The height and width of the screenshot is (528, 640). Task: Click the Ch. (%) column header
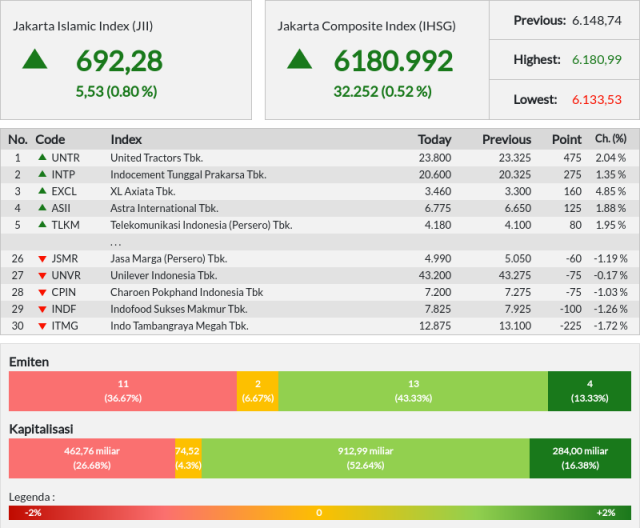(611, 139)
